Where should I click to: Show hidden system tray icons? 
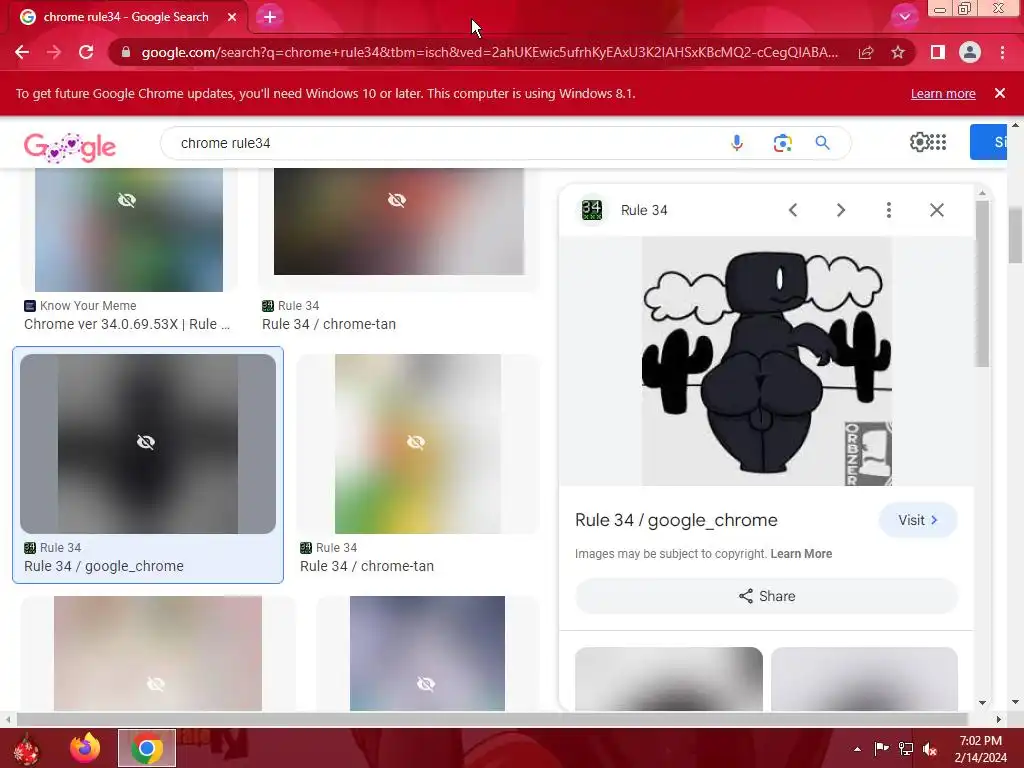click(x=857, y=749)
